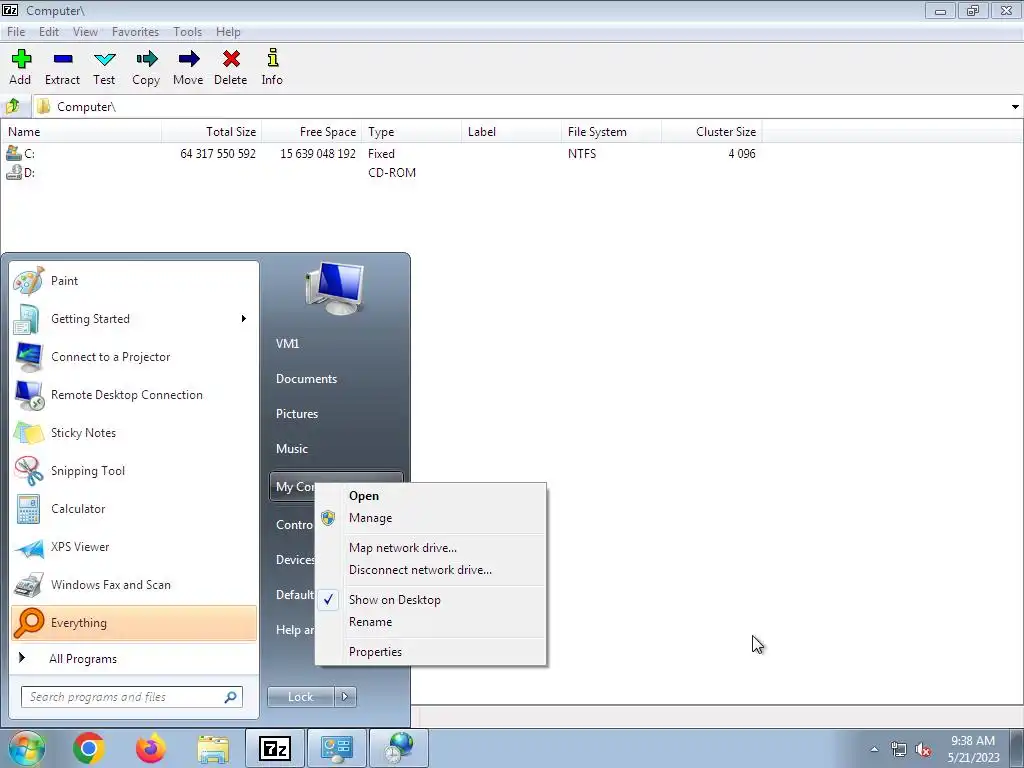The height and width of the screenshot is (768, 1024).
Task: Expand the address bar dropdown arrow
Action: pos(1015,106)
